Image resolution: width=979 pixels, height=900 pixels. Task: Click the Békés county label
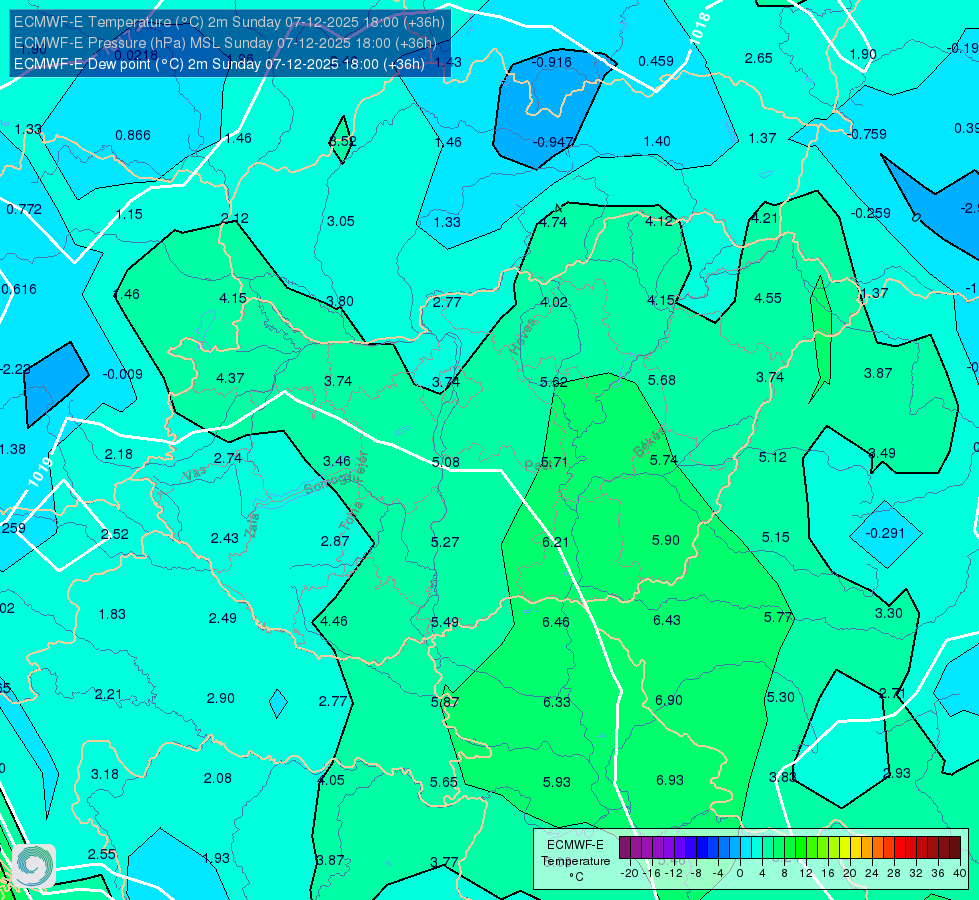649,443
